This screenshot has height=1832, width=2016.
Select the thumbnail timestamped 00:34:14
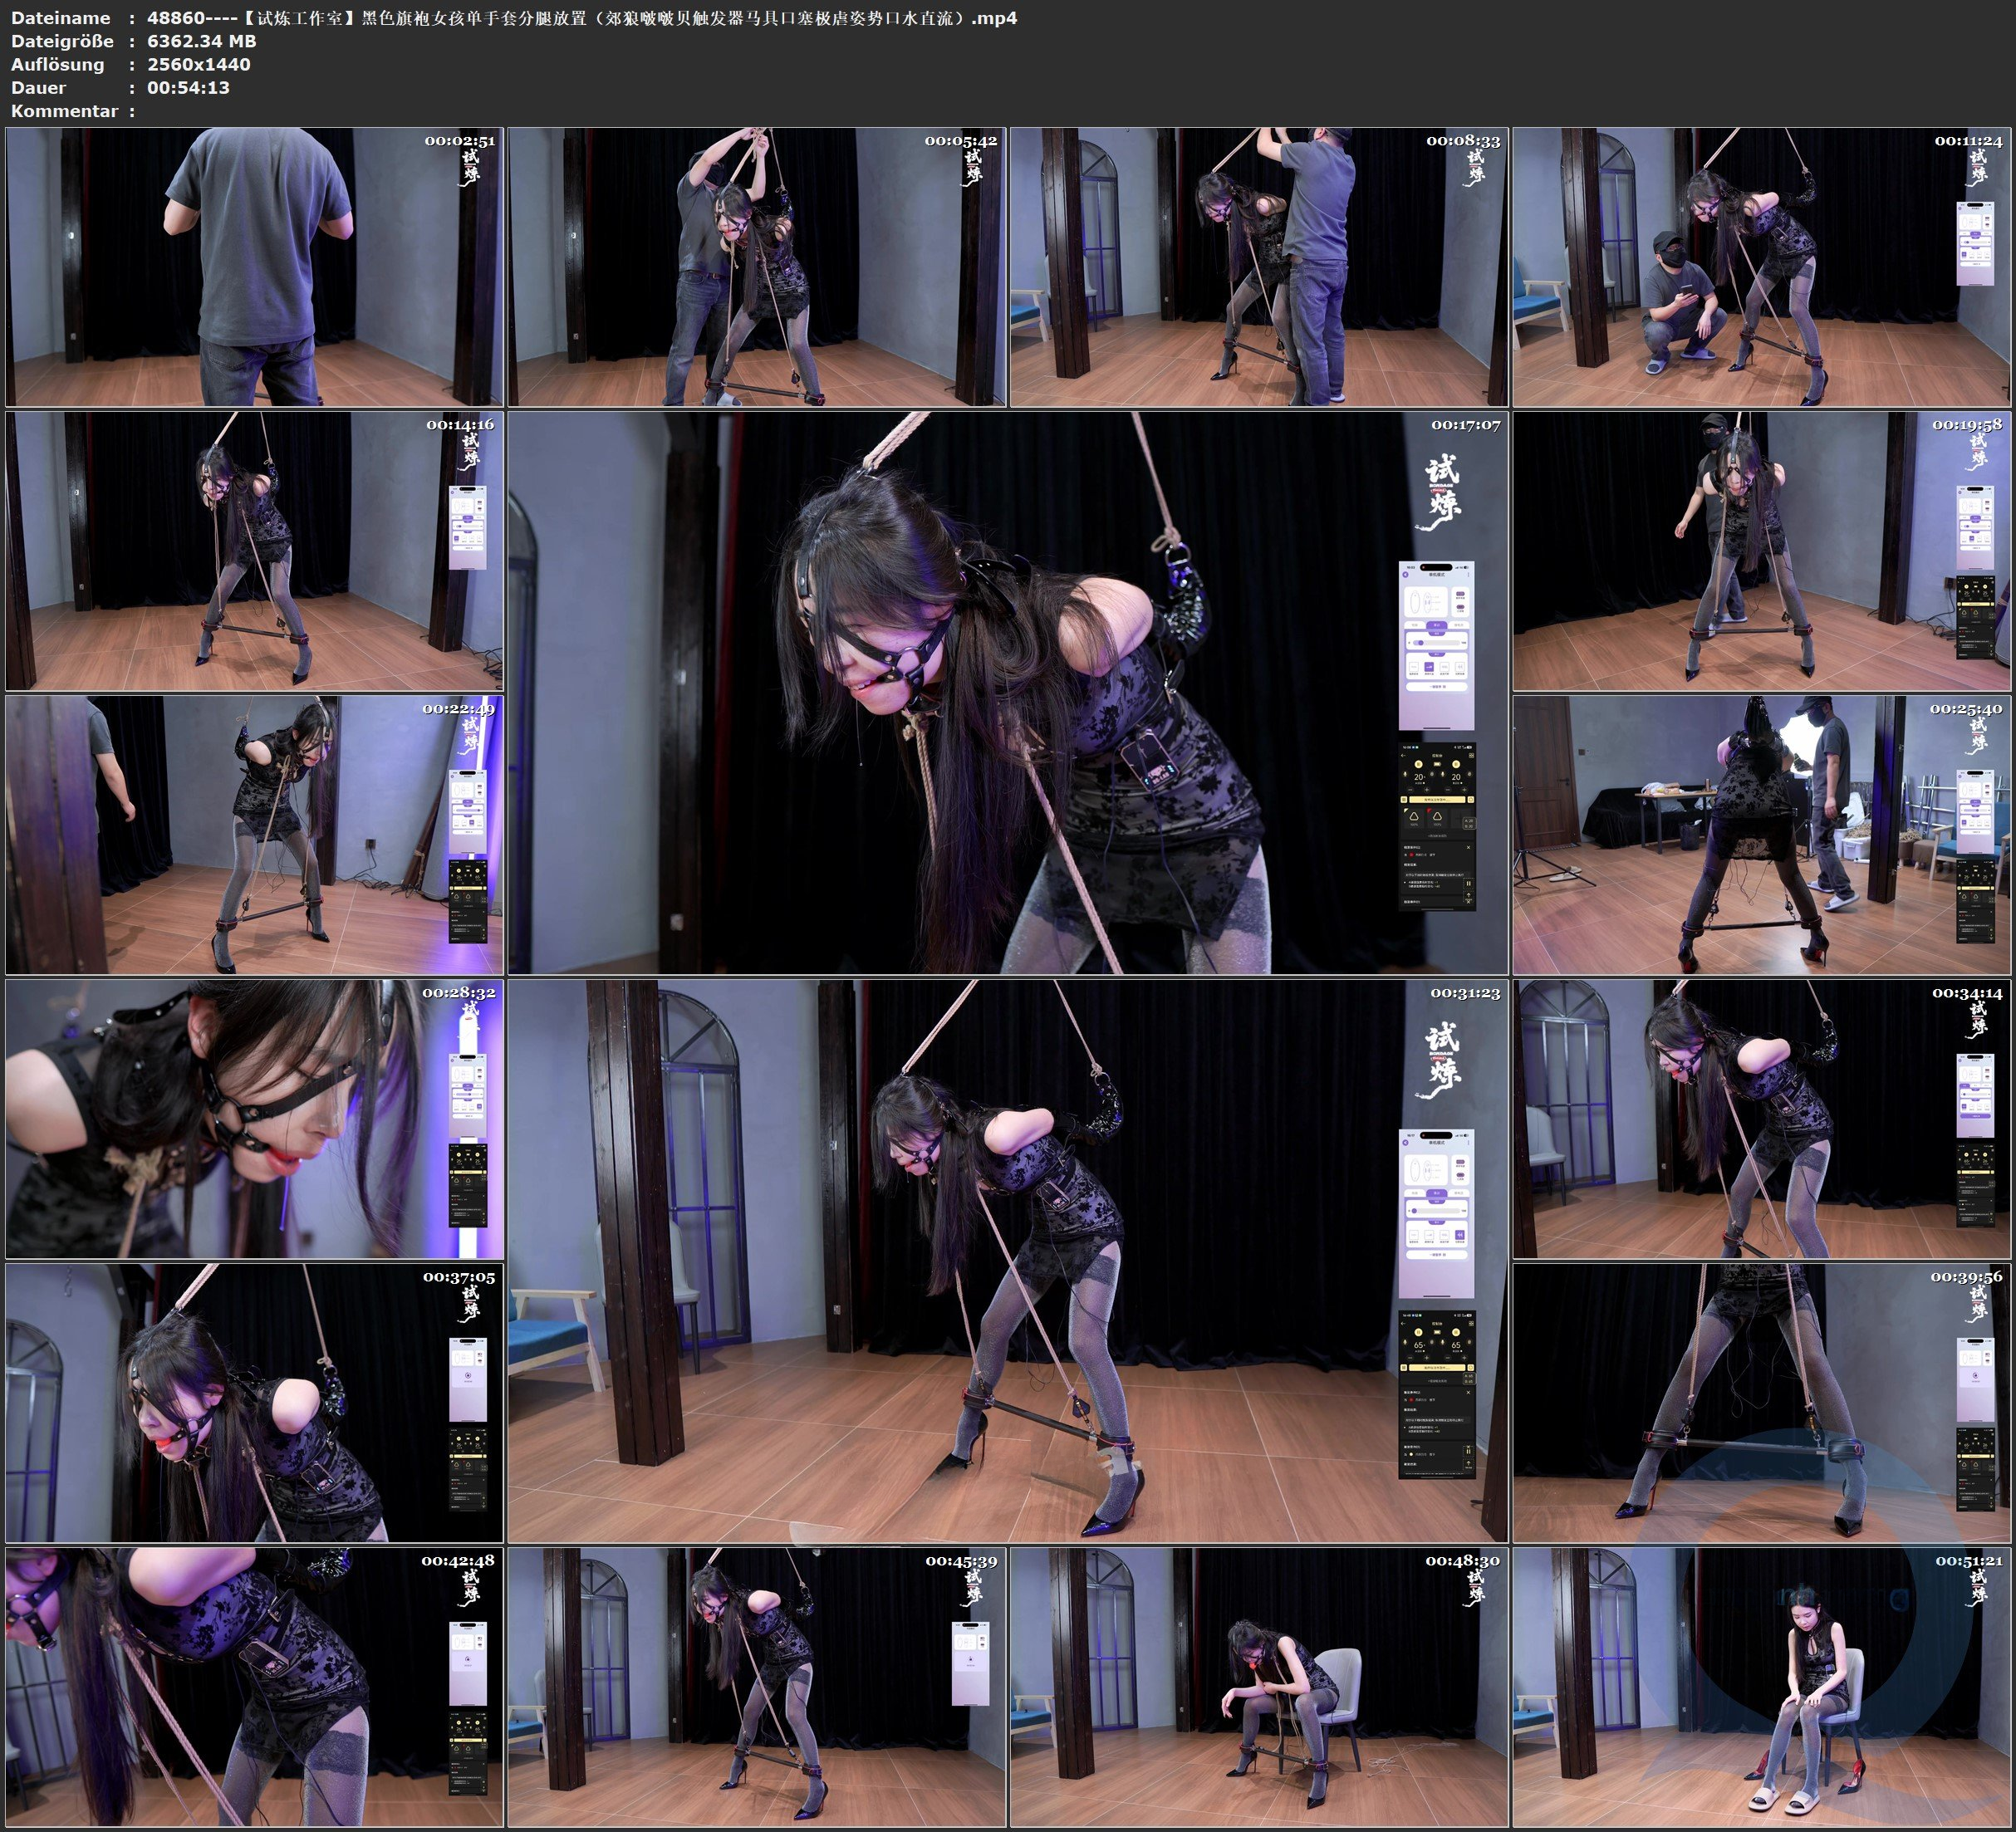click(x=1761, y=1119)
